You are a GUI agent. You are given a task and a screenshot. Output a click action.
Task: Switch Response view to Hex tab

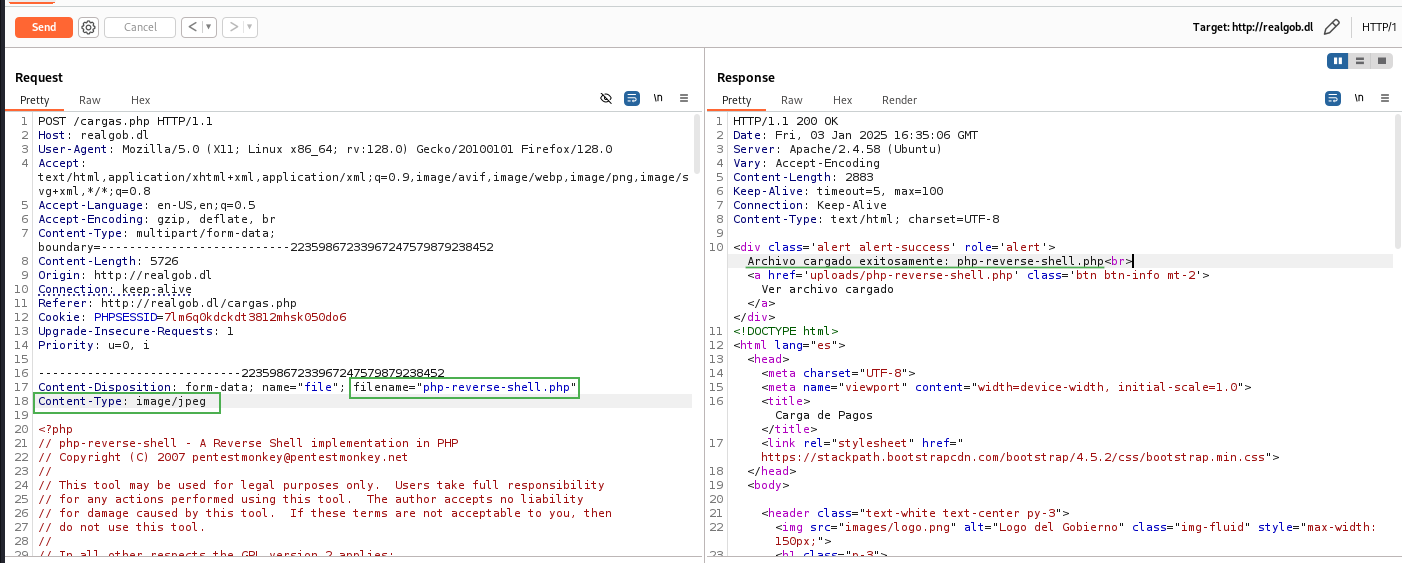click(x=843, y=100)
